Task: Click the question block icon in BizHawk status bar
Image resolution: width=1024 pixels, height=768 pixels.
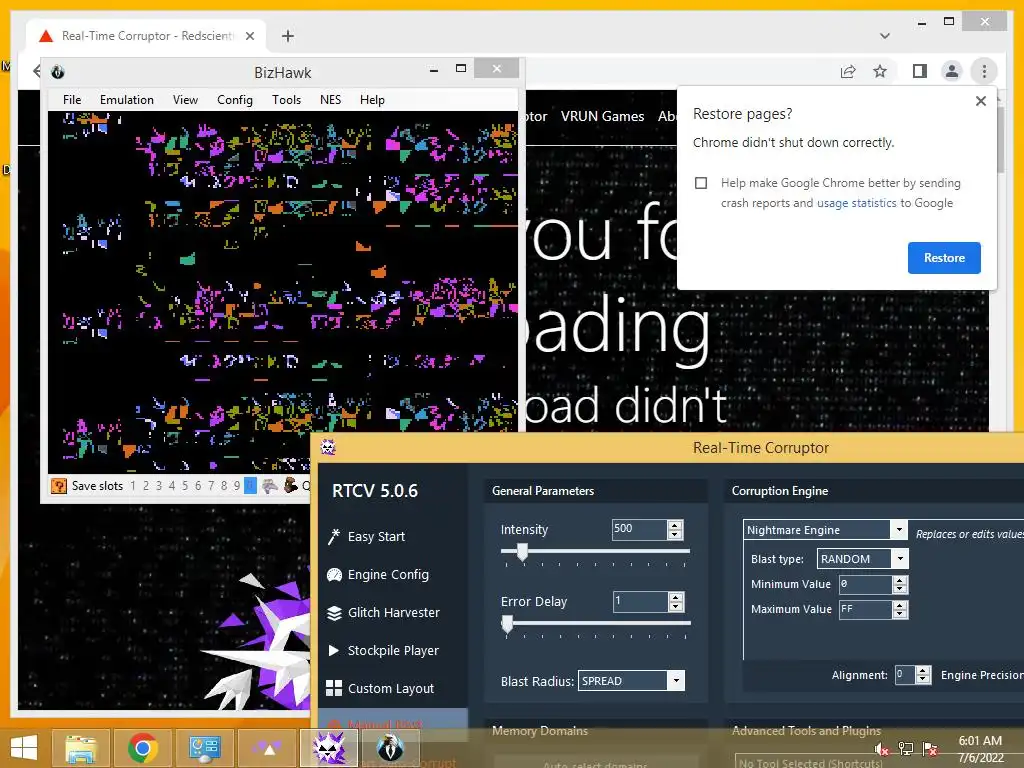Action: point(59,486)
